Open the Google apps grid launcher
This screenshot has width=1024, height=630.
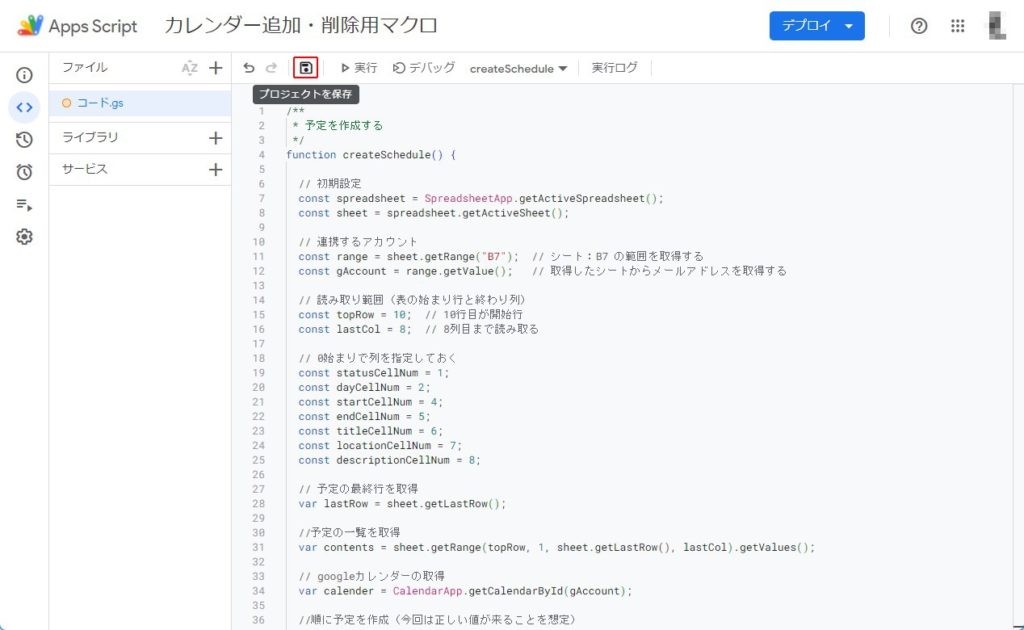pos(957,26)
